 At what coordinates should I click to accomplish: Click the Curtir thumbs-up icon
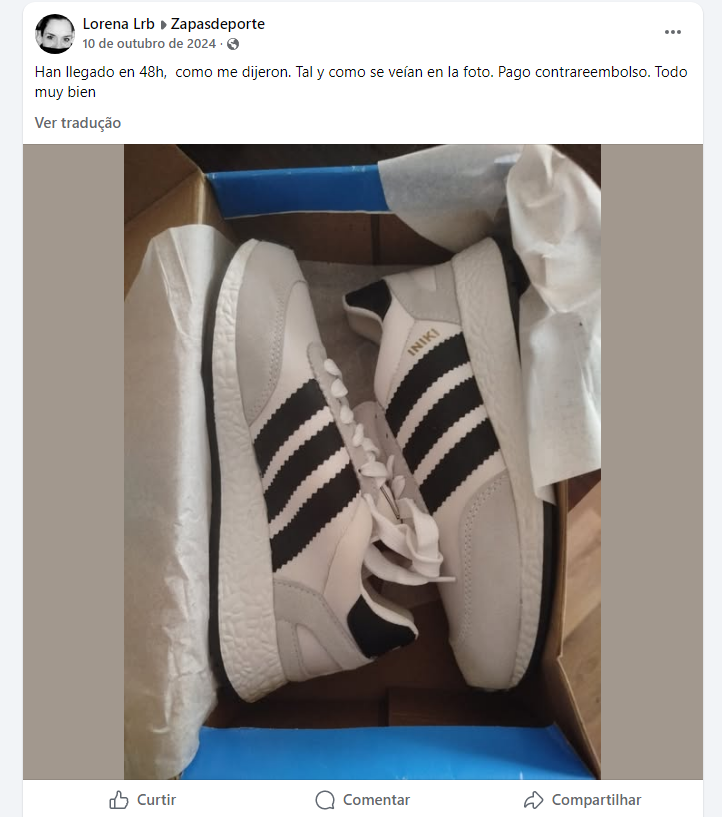pos(119,800)
